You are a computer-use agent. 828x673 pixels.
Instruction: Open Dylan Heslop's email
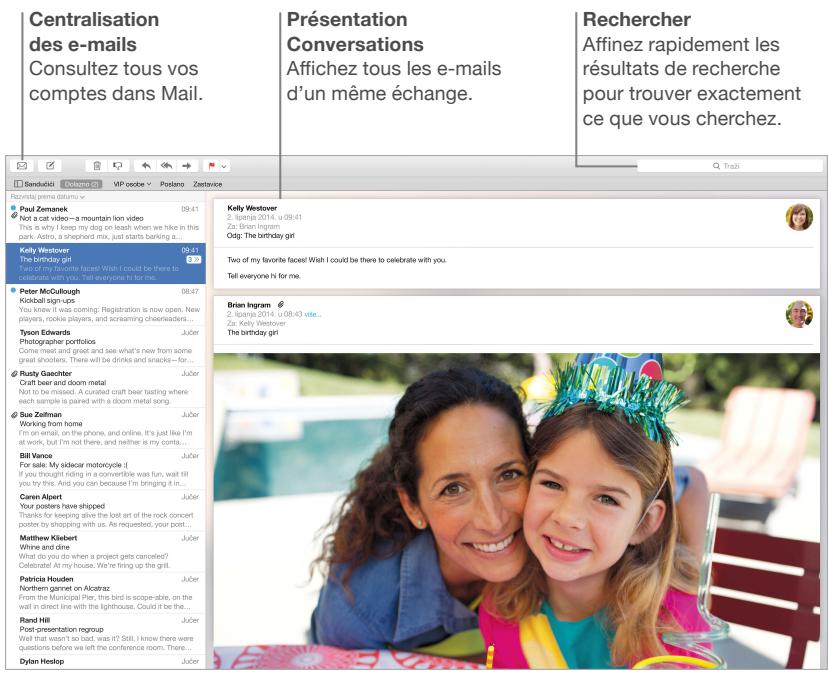pyautogui.click(x=106, y=662)
